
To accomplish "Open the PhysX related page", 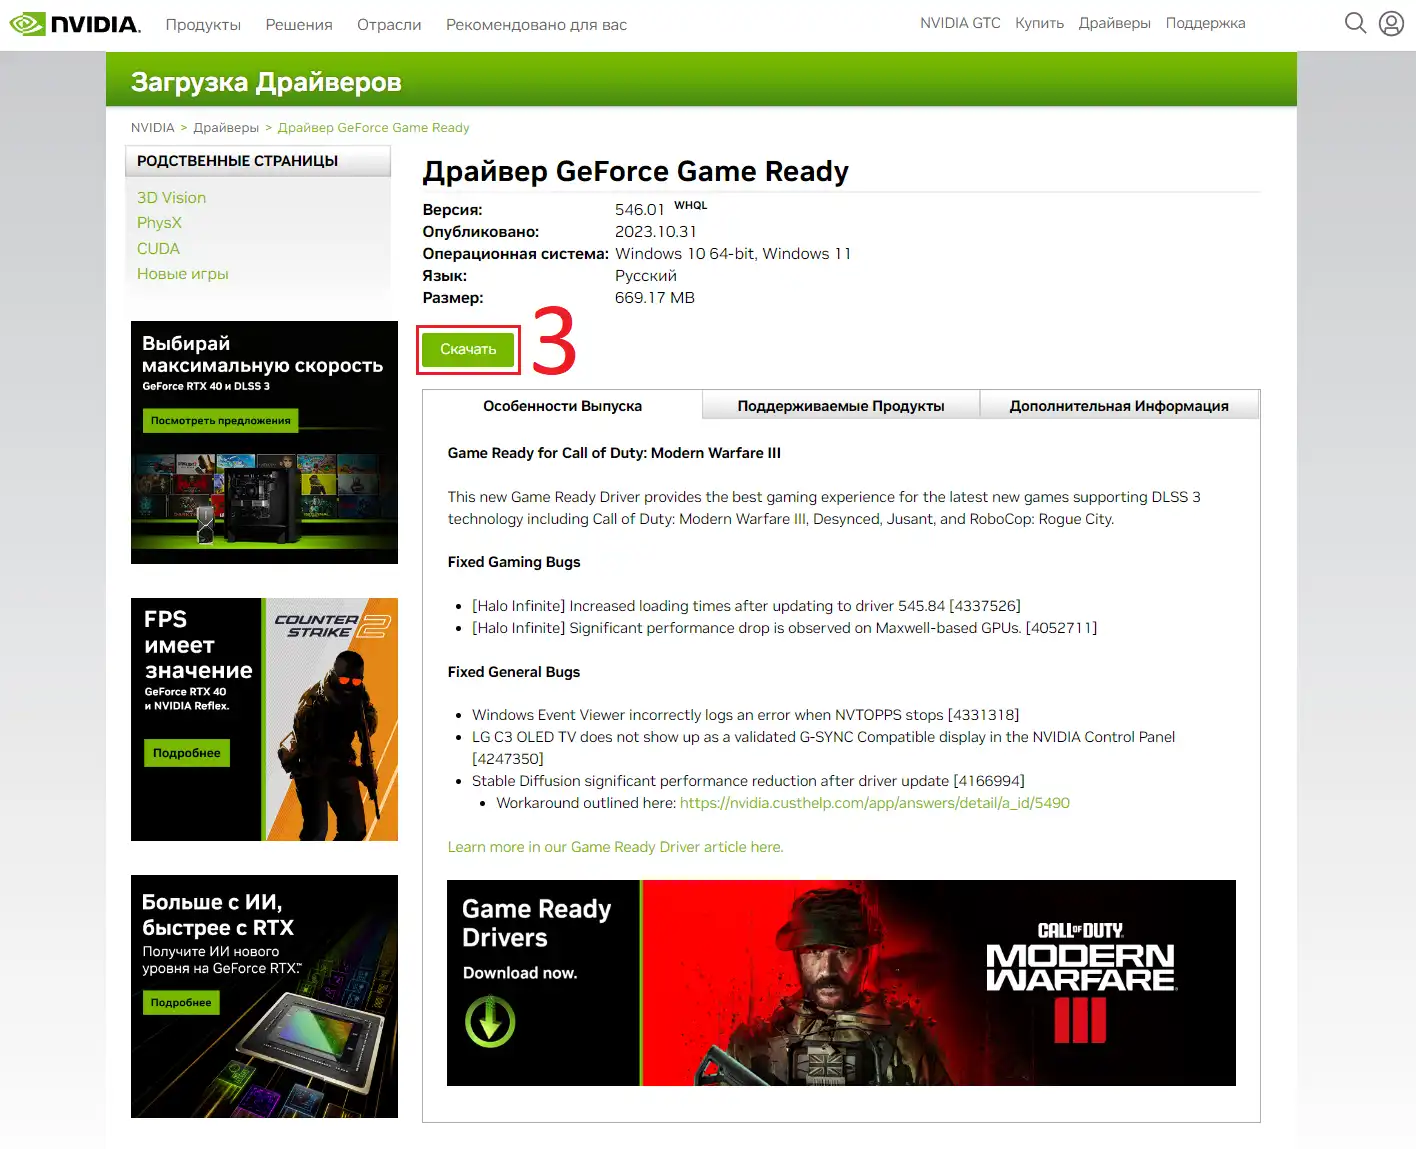I will click(x=159, y=223).
